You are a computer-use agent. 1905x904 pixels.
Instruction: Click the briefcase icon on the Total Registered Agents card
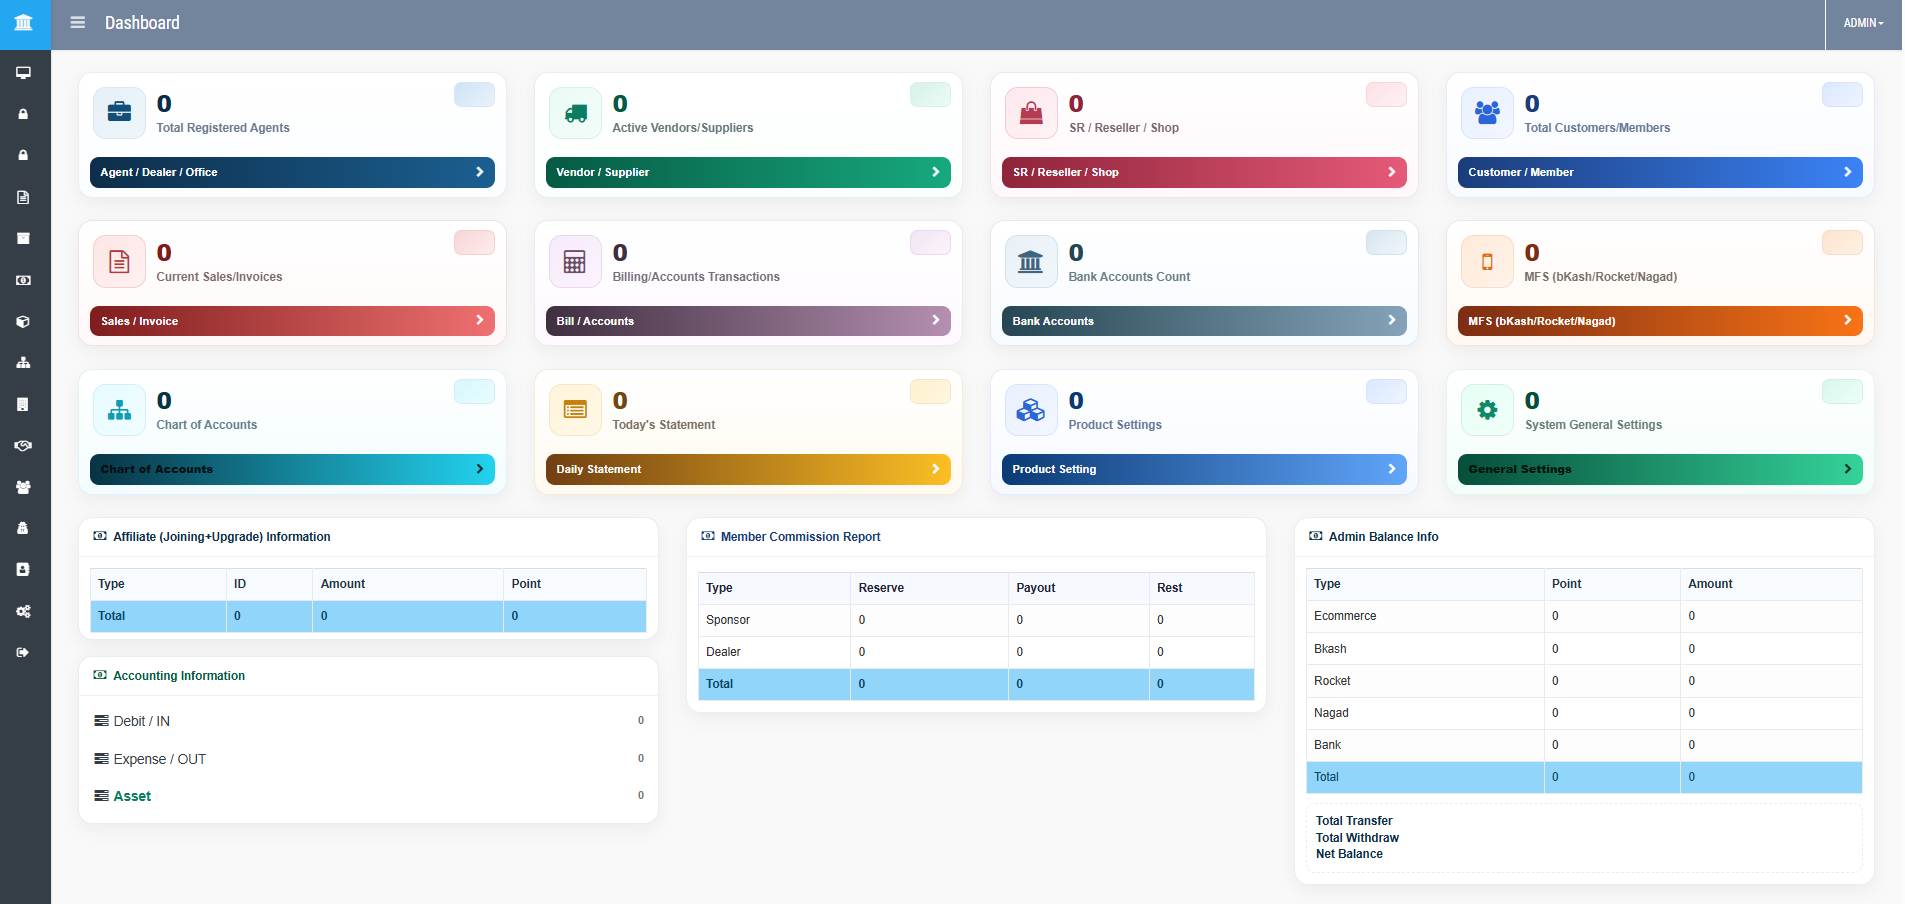tap(119, 113)
